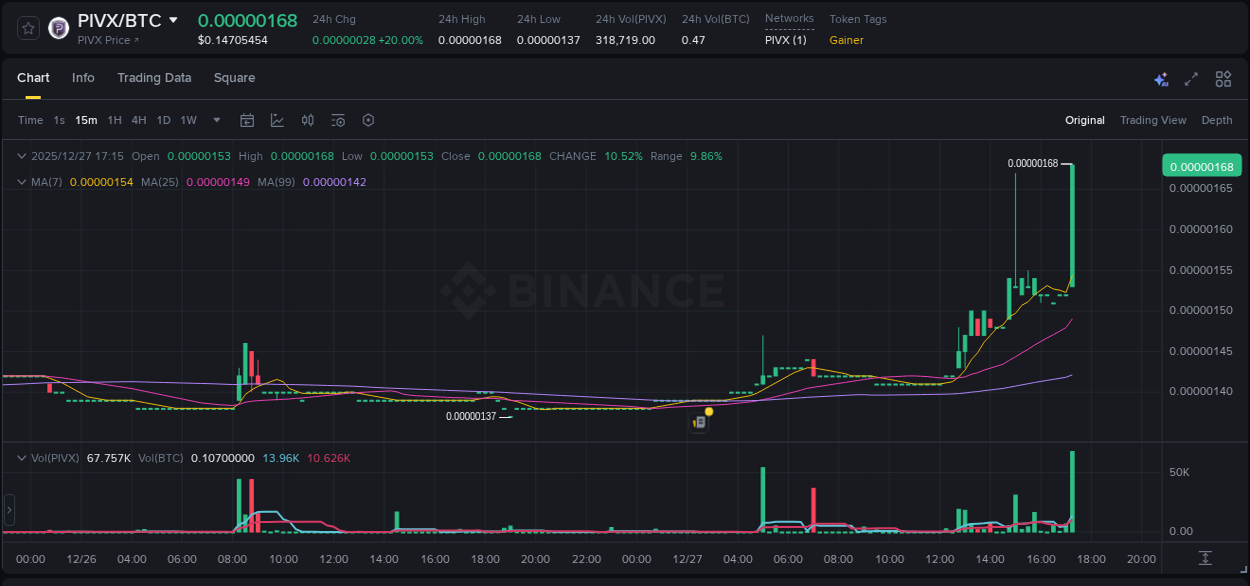This screenshot has height=586, width=1250.
Task: Open the chart style overlay icon
Action: (276, 120)
